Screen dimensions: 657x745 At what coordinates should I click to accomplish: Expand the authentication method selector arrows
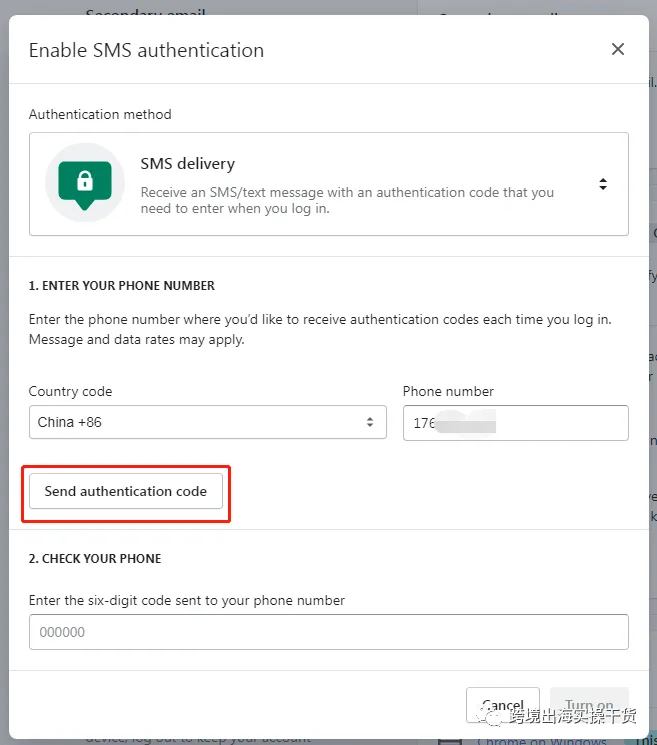point(603,184)
